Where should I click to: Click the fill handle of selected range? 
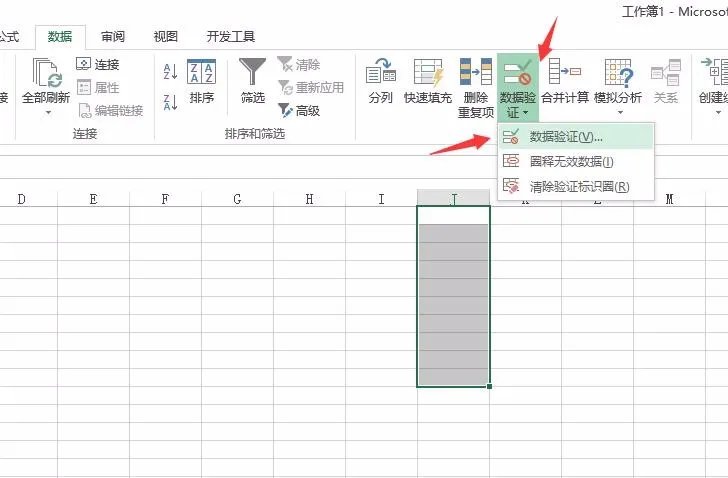tap(489, 386)
